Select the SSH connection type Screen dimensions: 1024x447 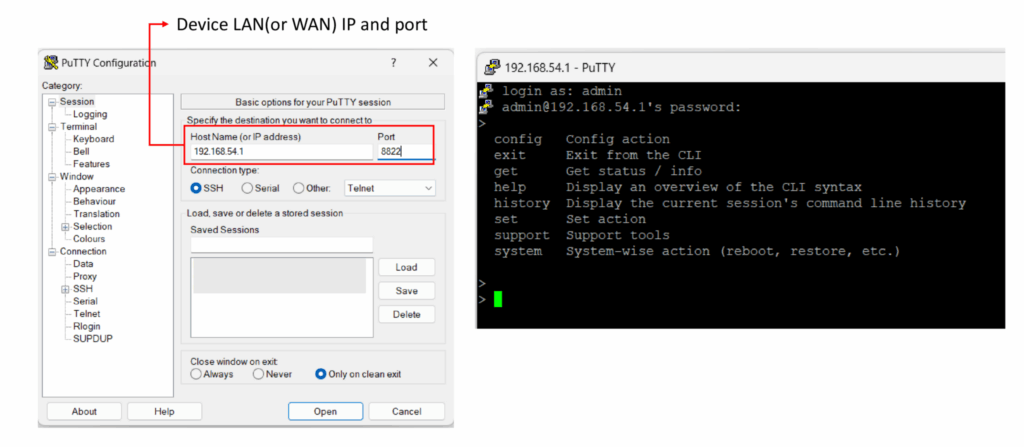click(196, 188)
